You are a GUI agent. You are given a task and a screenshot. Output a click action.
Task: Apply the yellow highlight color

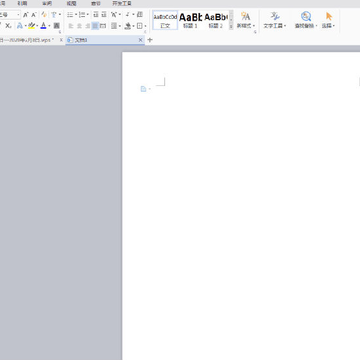coord(32,26)
